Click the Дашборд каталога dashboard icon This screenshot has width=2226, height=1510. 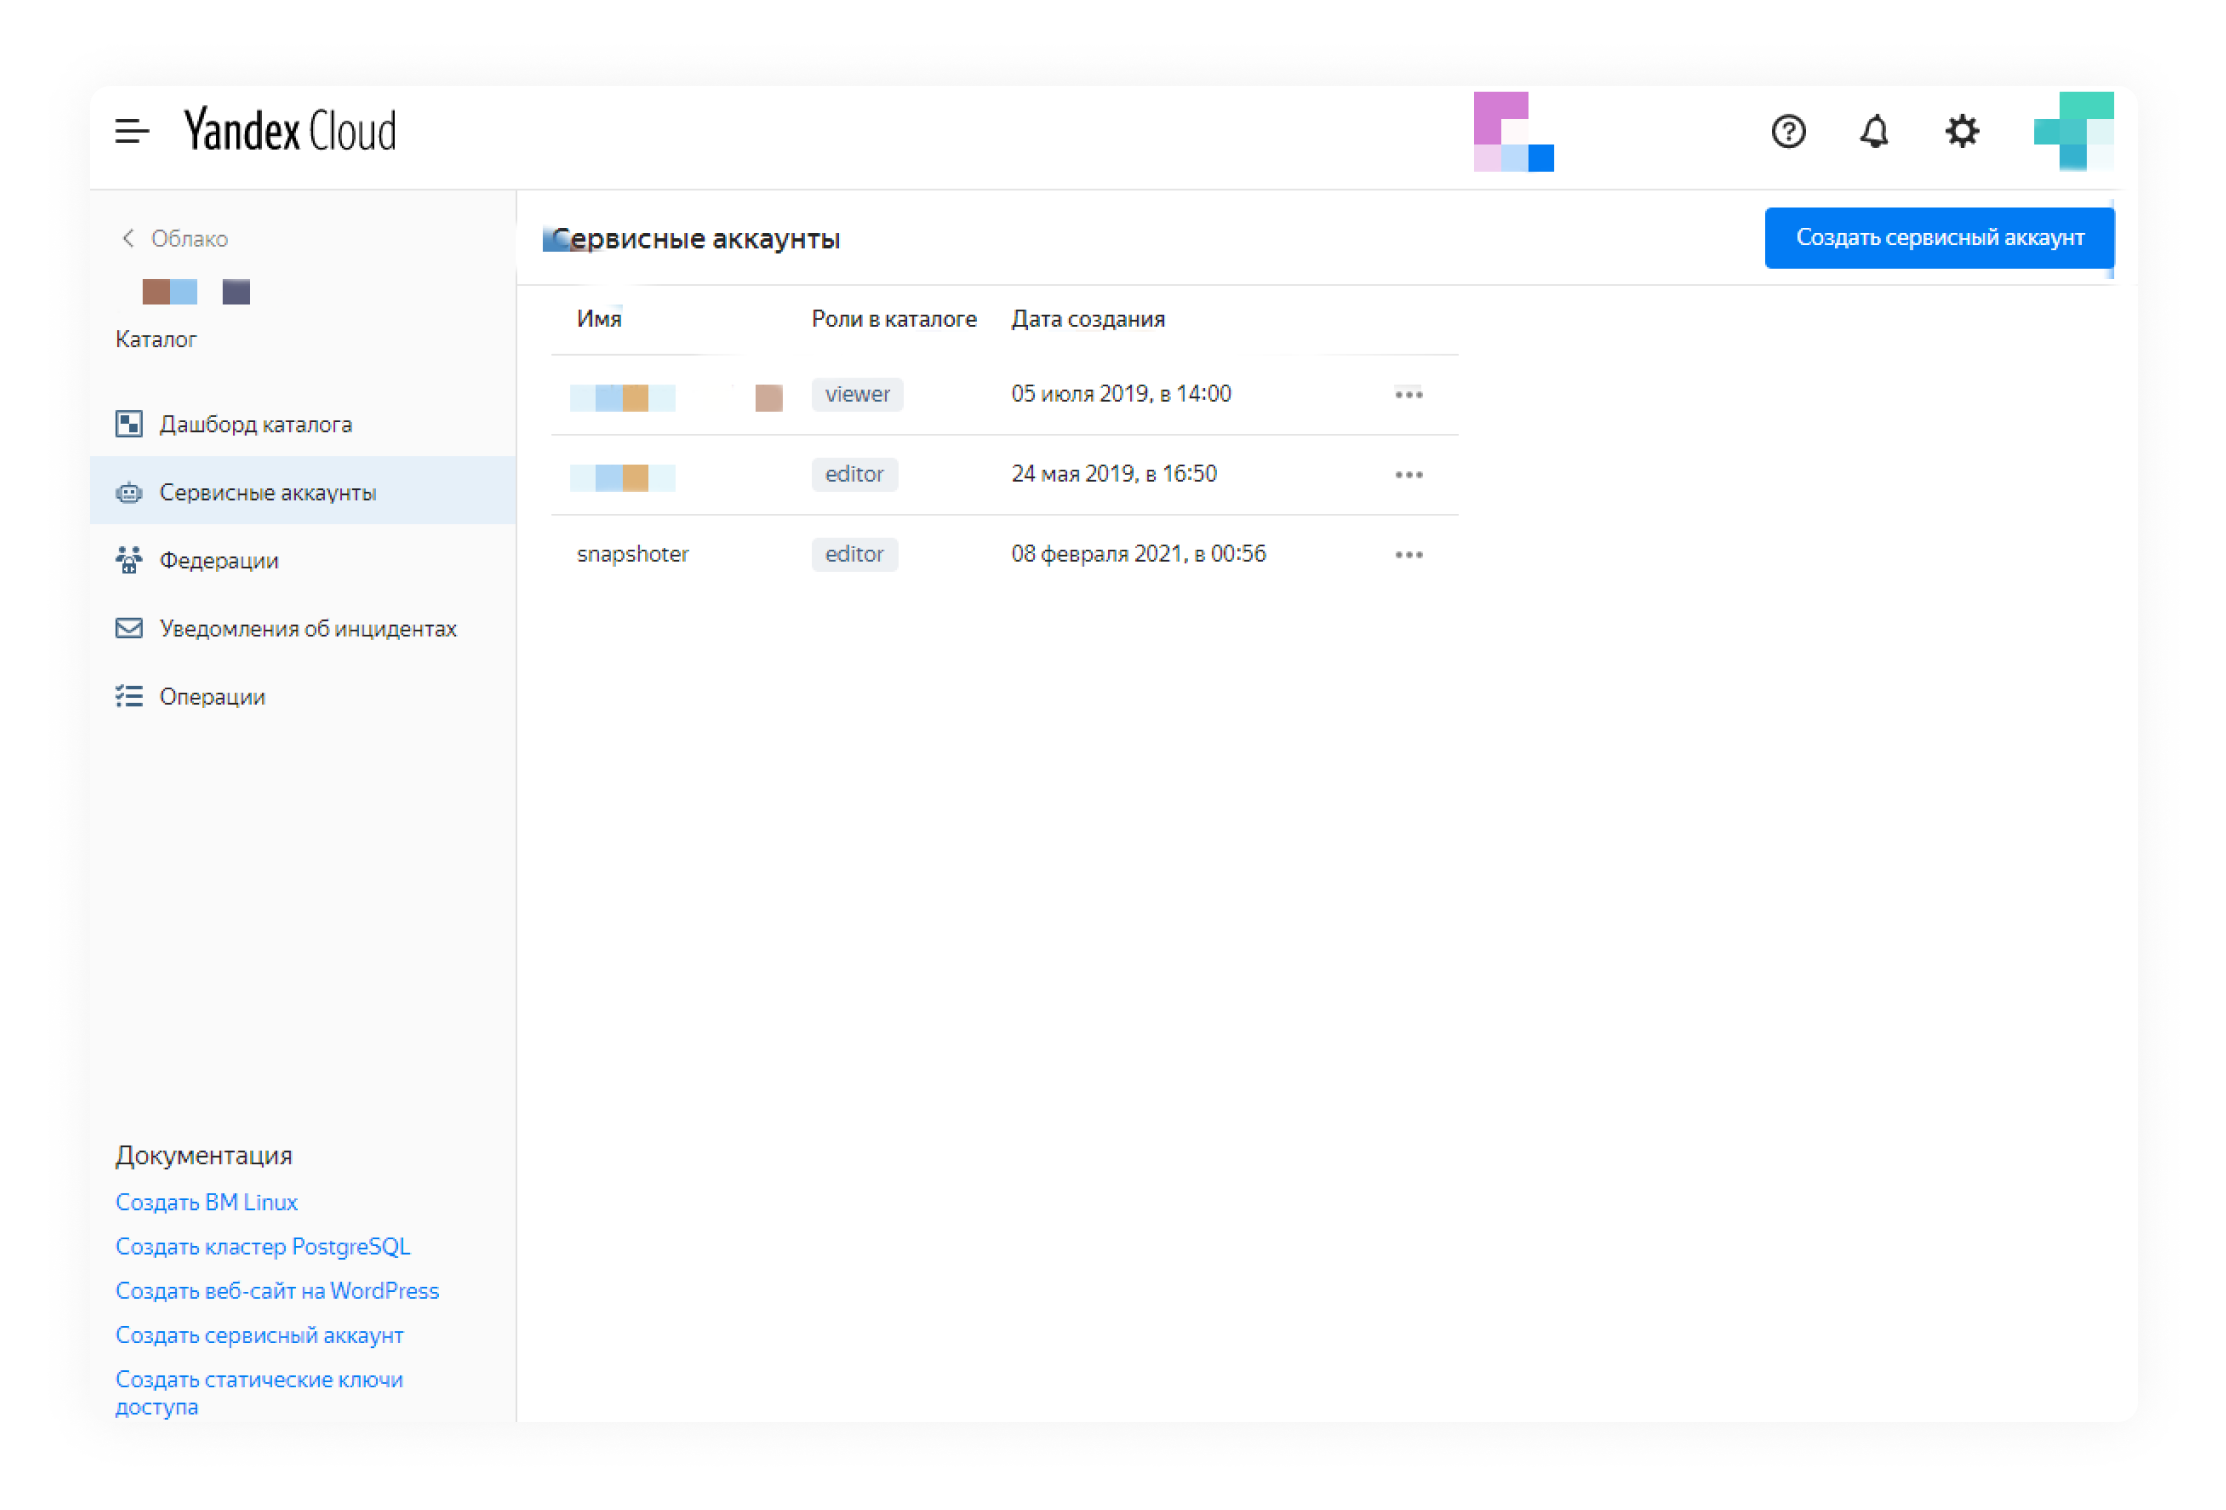coord(129,424)
